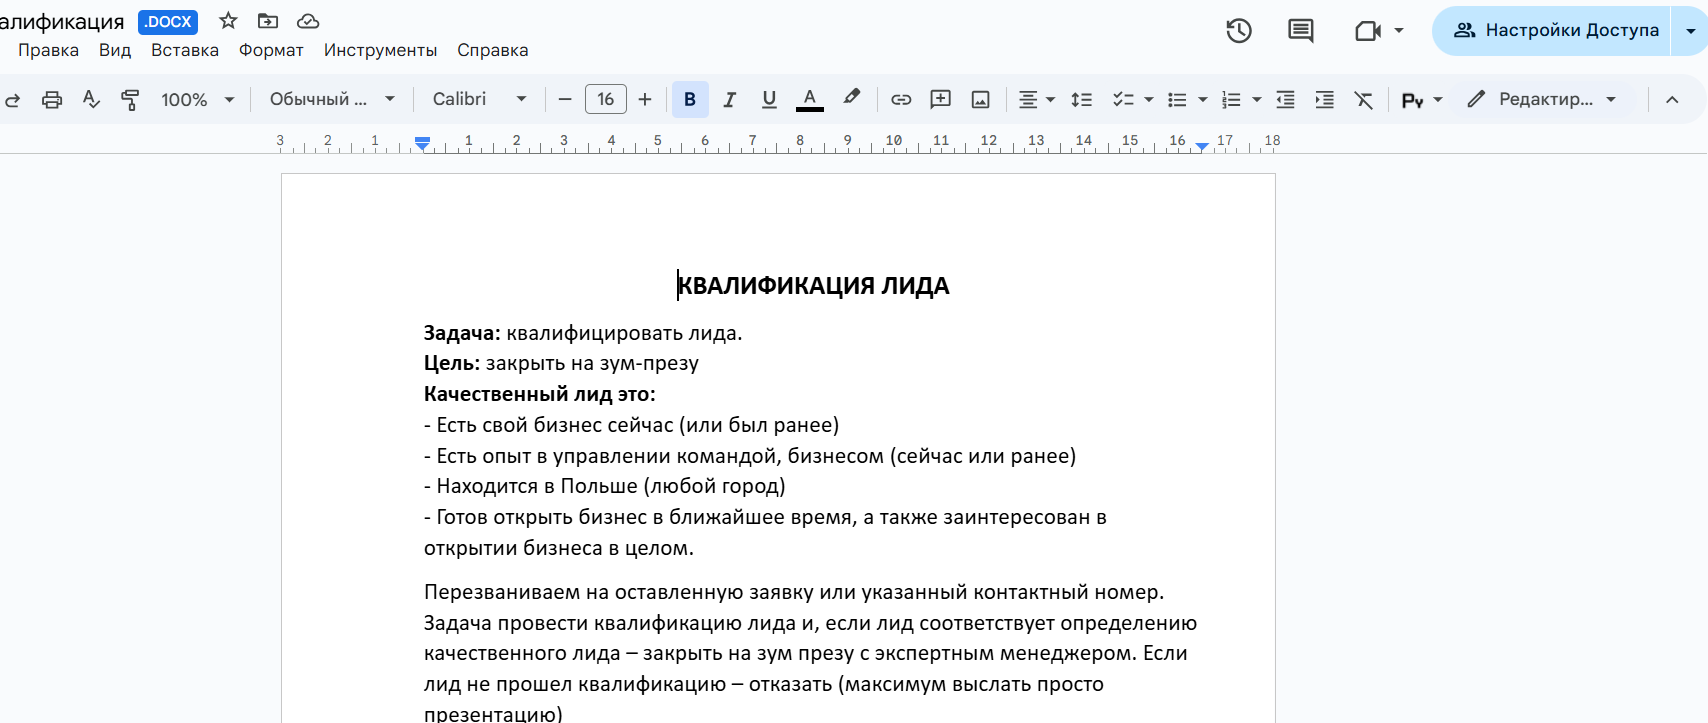The image size is (1708, 723).
Task: Print the document with printer icon
Action: 52,100
